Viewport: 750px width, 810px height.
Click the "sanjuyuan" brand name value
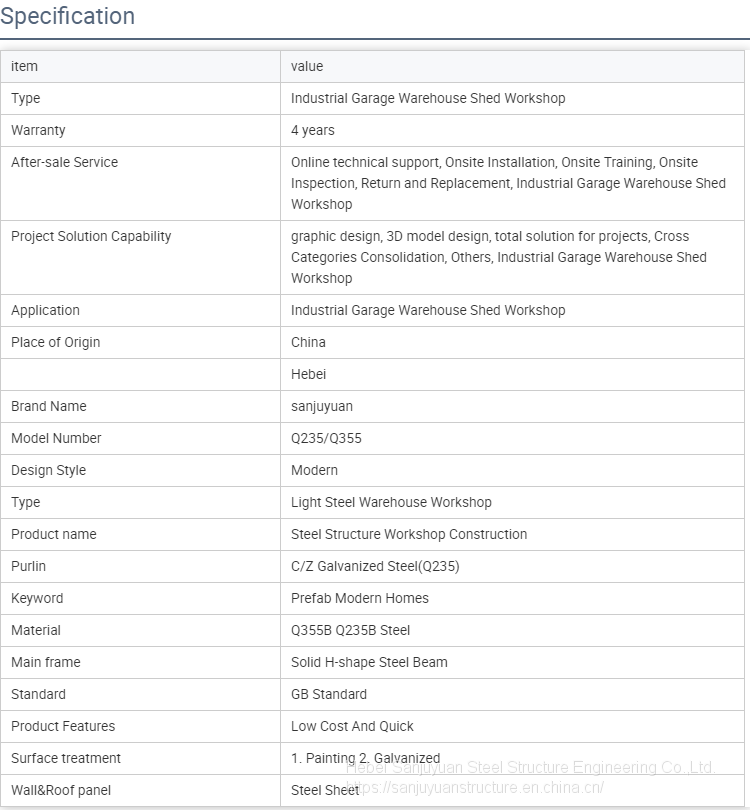pyautogui.click(x=322, y=406)
